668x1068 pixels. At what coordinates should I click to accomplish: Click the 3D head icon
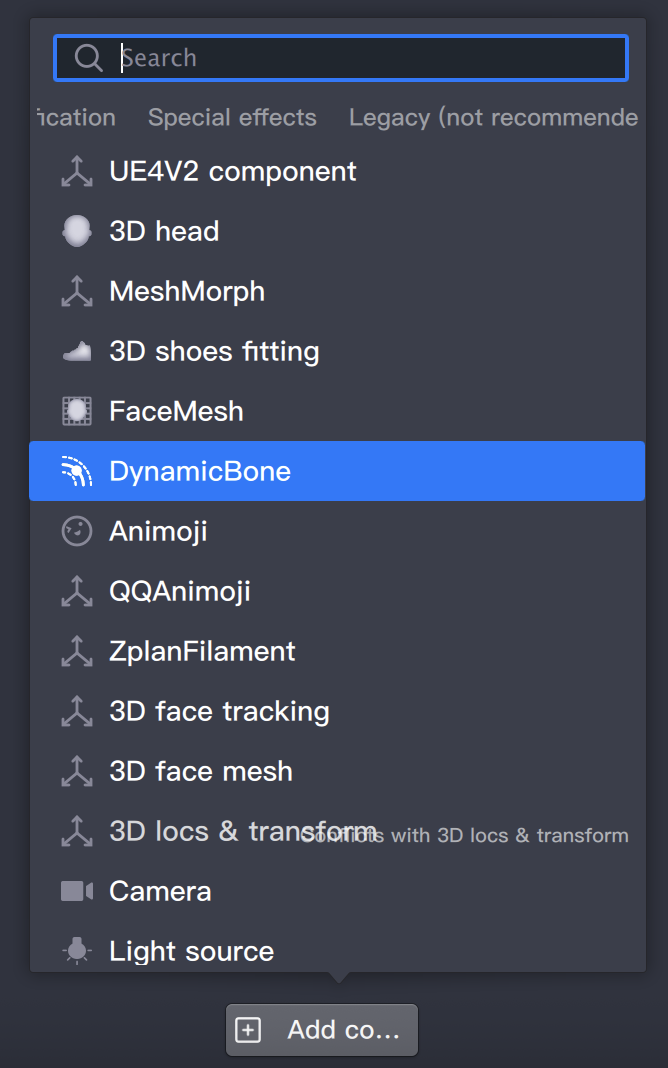point(77,231)
